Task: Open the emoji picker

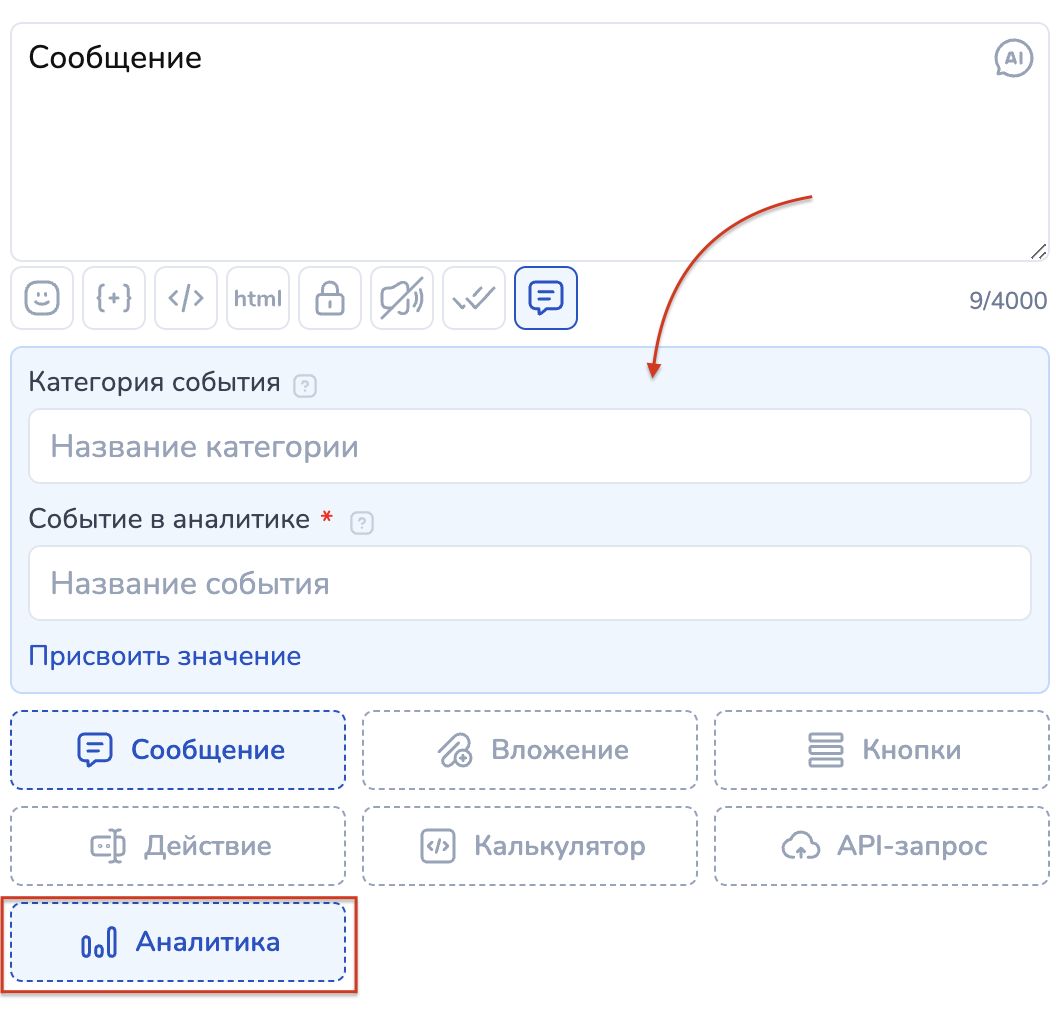Action: point(42,298)
